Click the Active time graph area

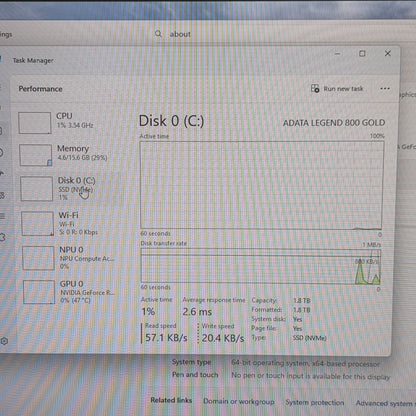(262, 185)
